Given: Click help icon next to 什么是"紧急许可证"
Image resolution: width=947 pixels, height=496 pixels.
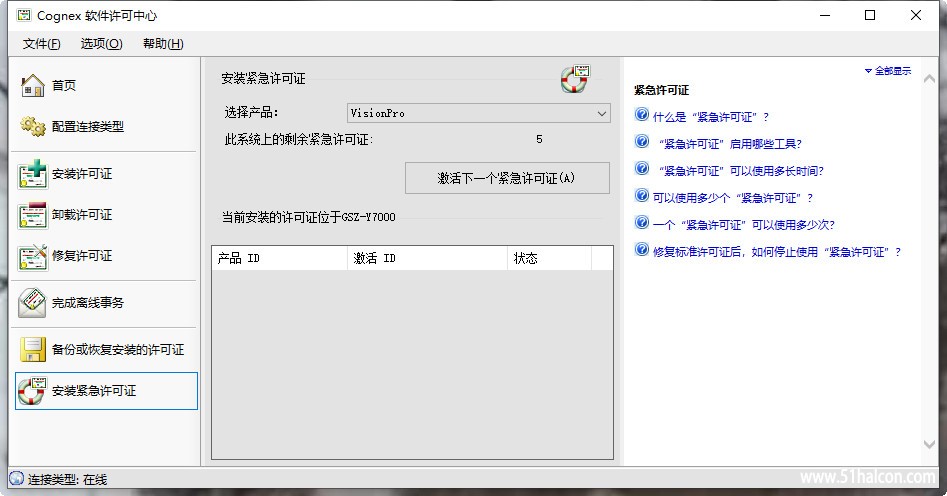Looking at the screenshot, I should (x=641, y=114).
